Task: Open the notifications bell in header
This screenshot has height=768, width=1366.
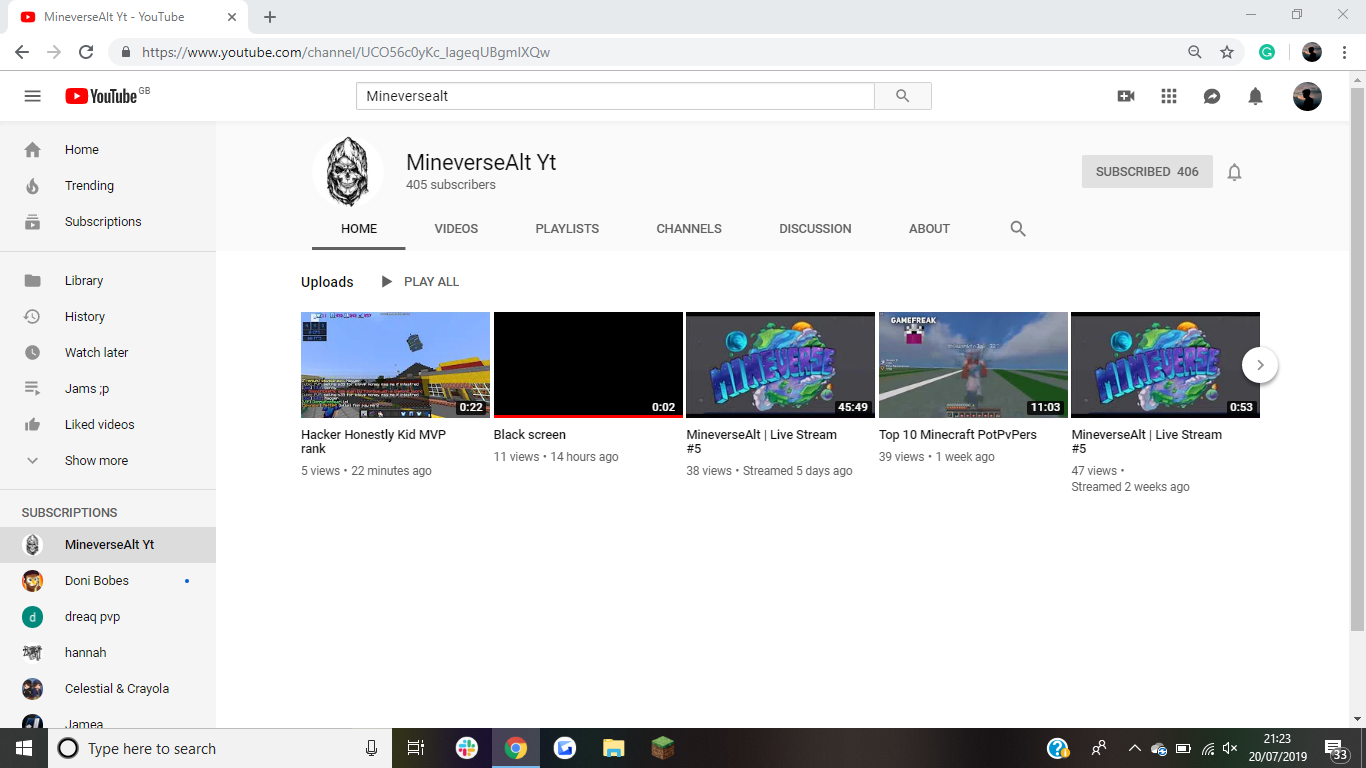Action: [x=1255, y=96]
